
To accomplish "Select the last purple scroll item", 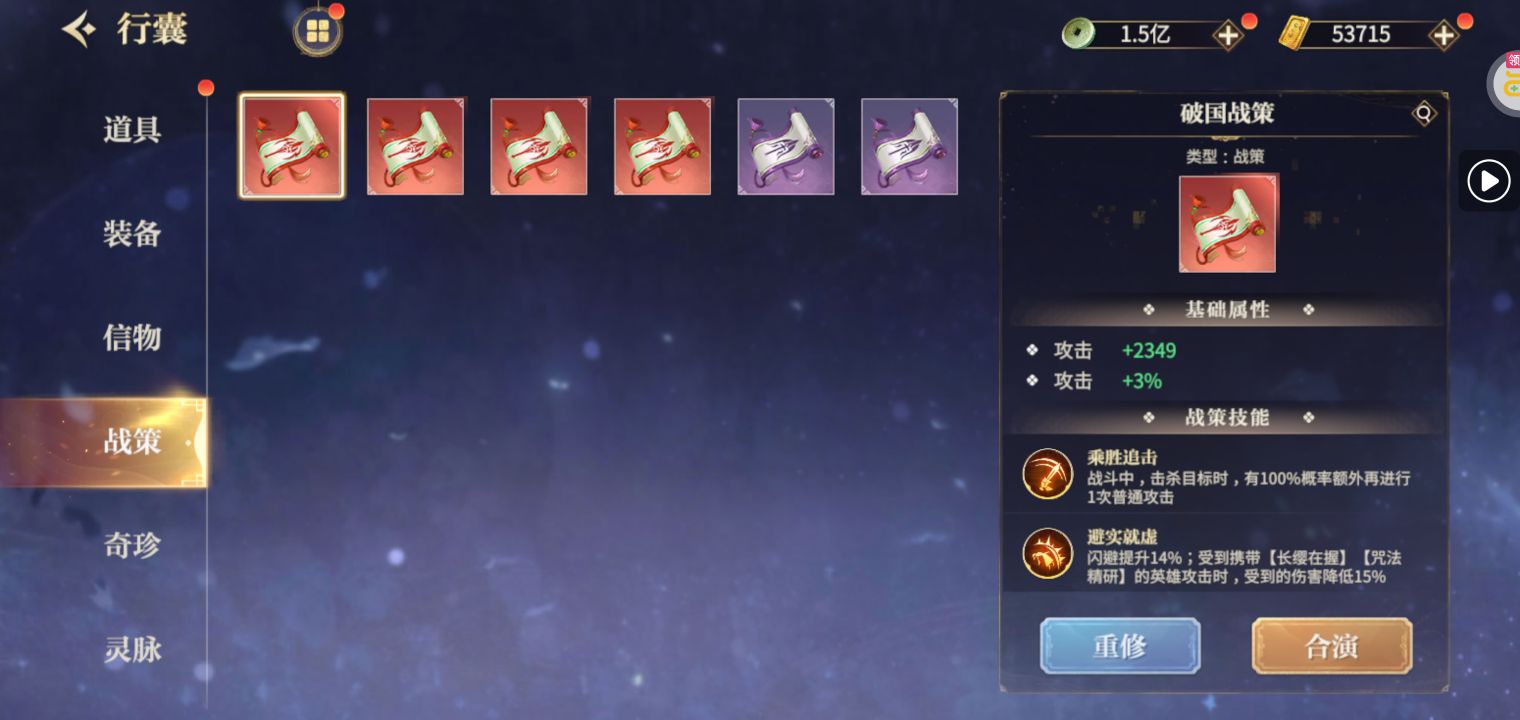I will tap(910, 146).
